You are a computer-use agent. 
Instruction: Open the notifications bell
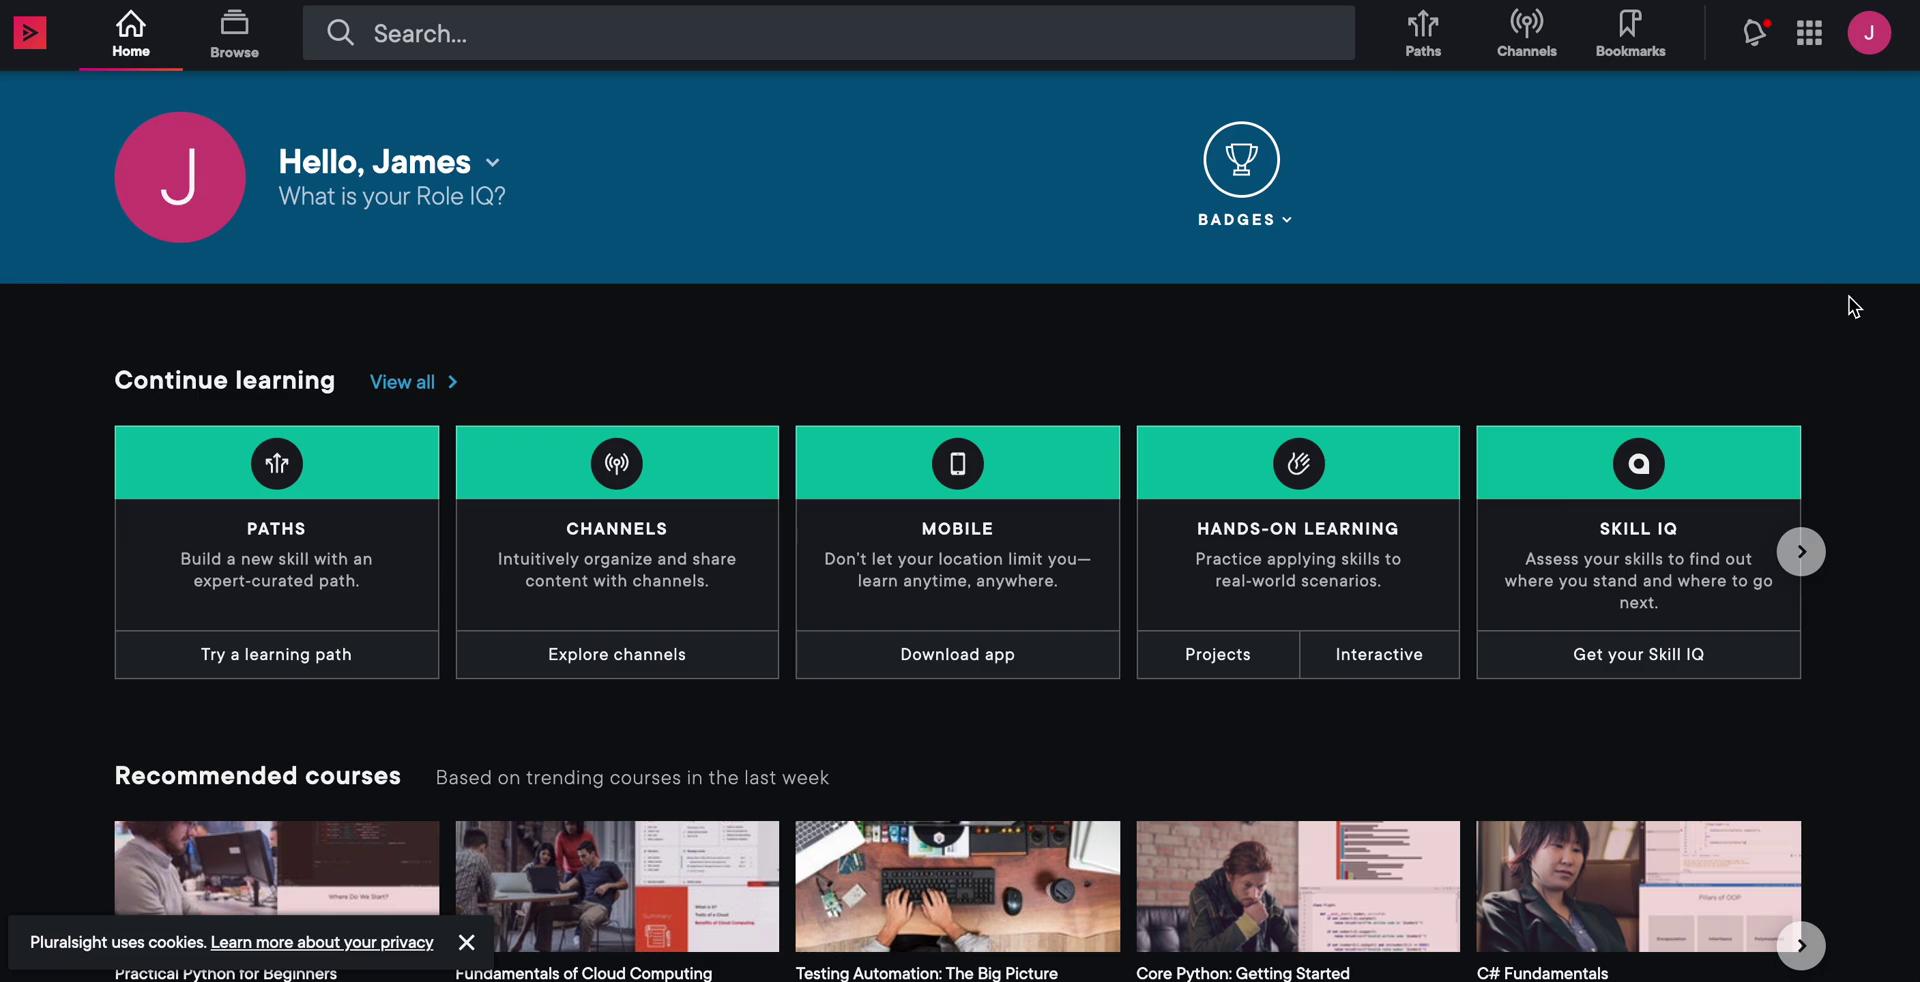pos(1755,32)
